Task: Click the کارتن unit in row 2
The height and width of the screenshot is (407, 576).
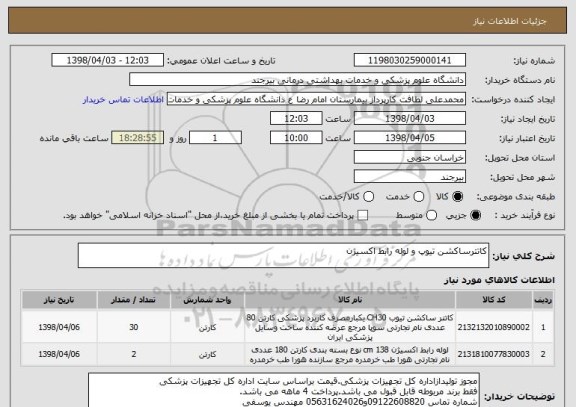Action: coord(207,354)
